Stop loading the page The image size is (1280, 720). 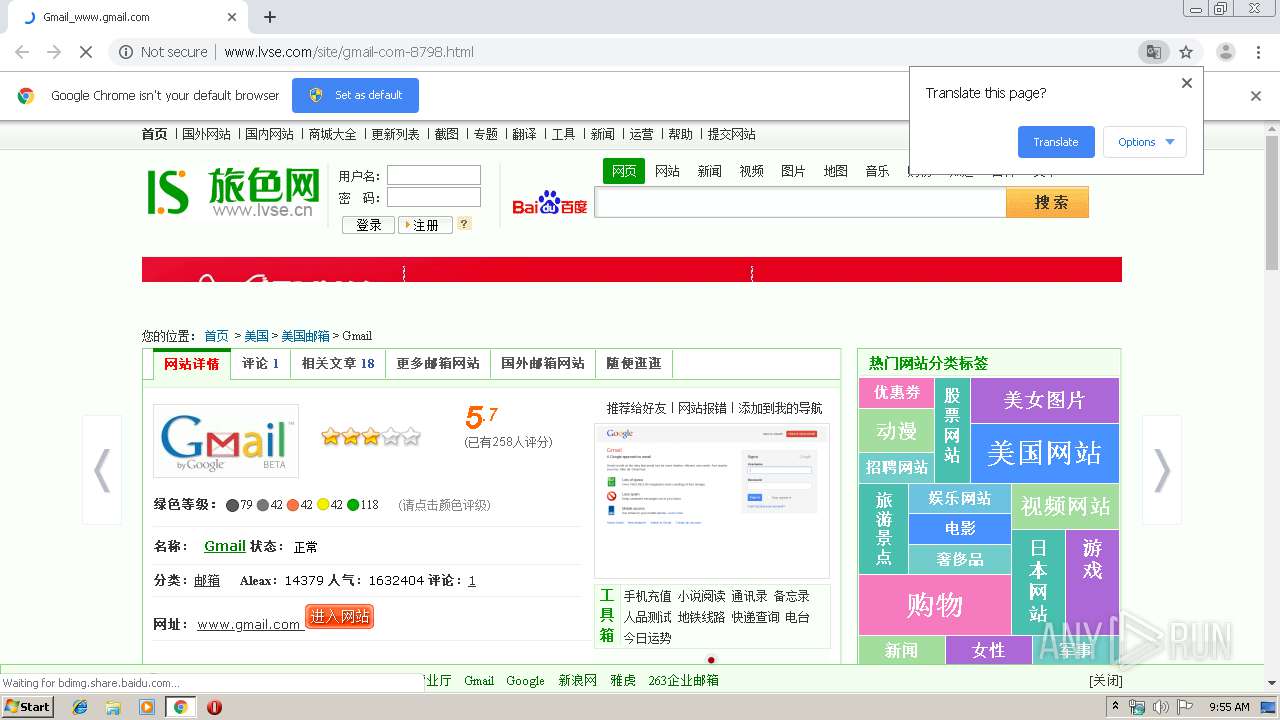click(85, 52)
